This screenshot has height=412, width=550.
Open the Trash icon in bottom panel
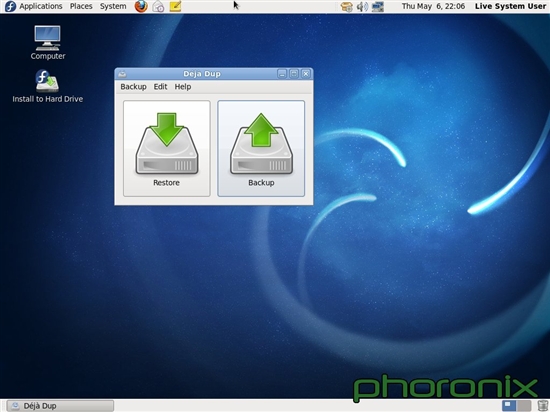pos(542,406)
